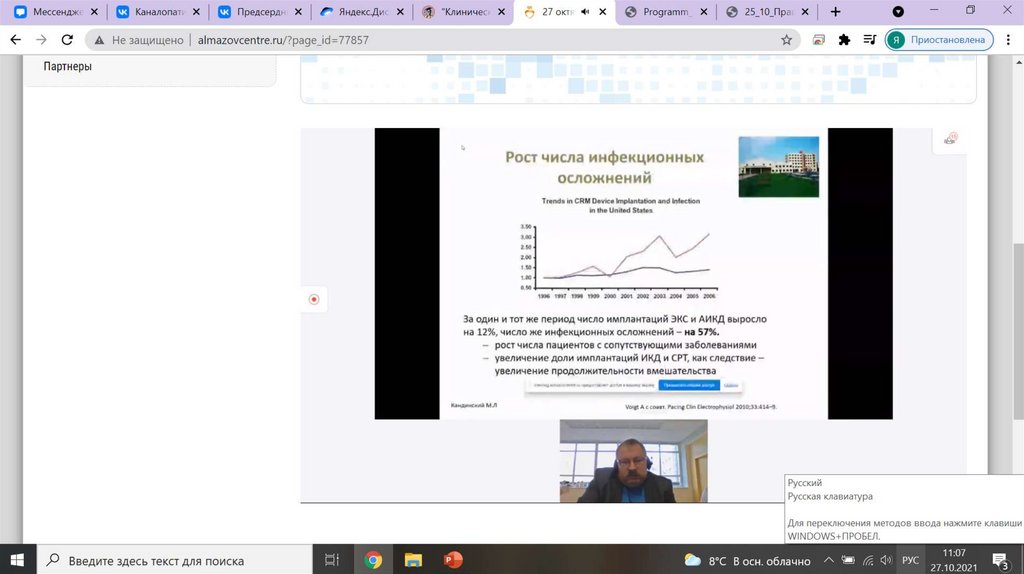
Task: Open the Chrome tab search dropdown
Action: point(897,12)
